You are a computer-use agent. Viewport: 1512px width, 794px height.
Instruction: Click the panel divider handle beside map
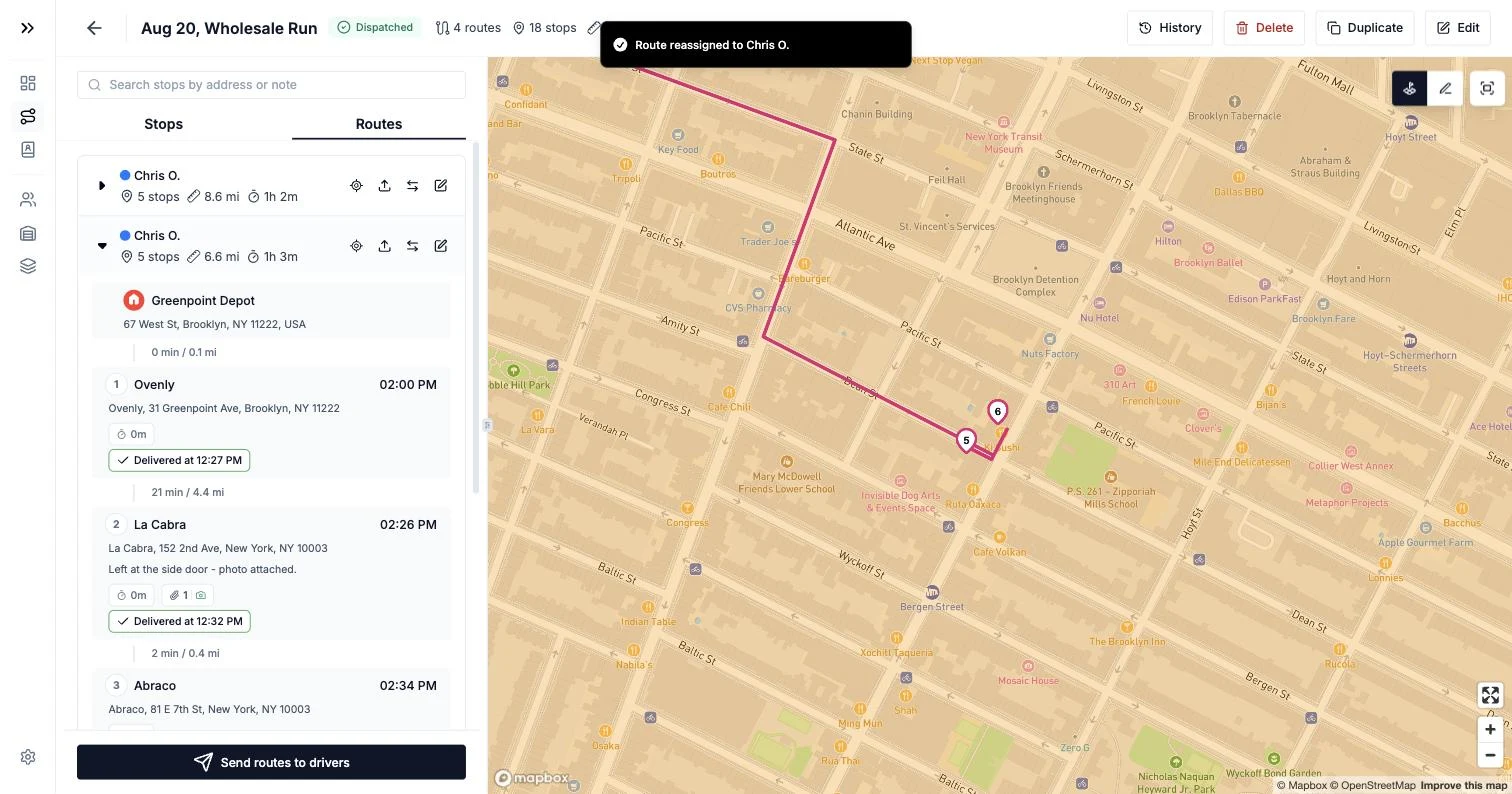tap(487, 425)
